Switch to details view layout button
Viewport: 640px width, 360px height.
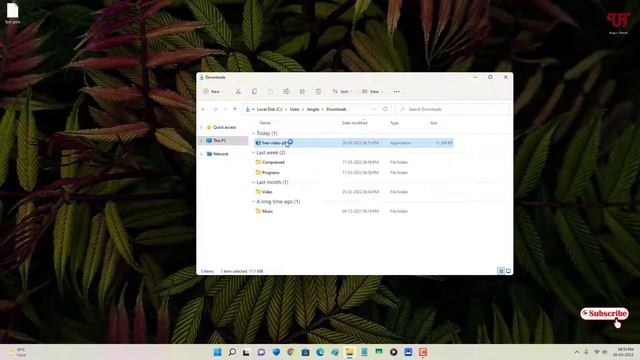coord(501,271)
